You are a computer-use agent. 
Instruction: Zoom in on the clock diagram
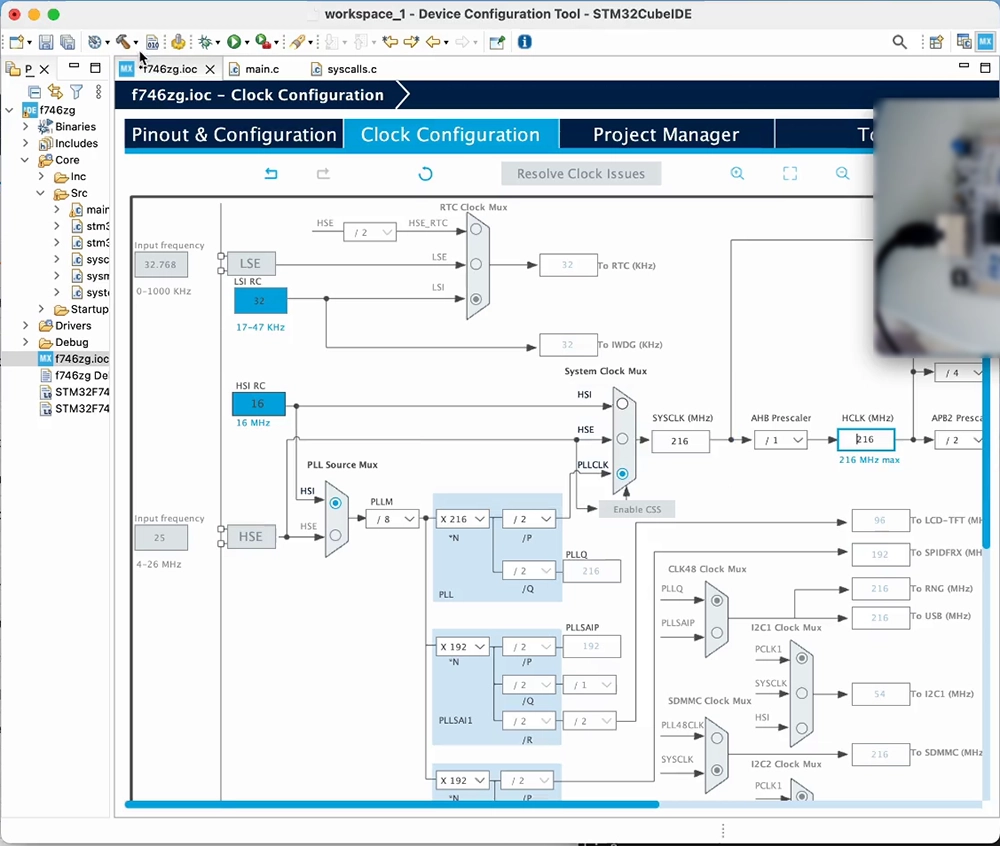[x=737, y=173]
